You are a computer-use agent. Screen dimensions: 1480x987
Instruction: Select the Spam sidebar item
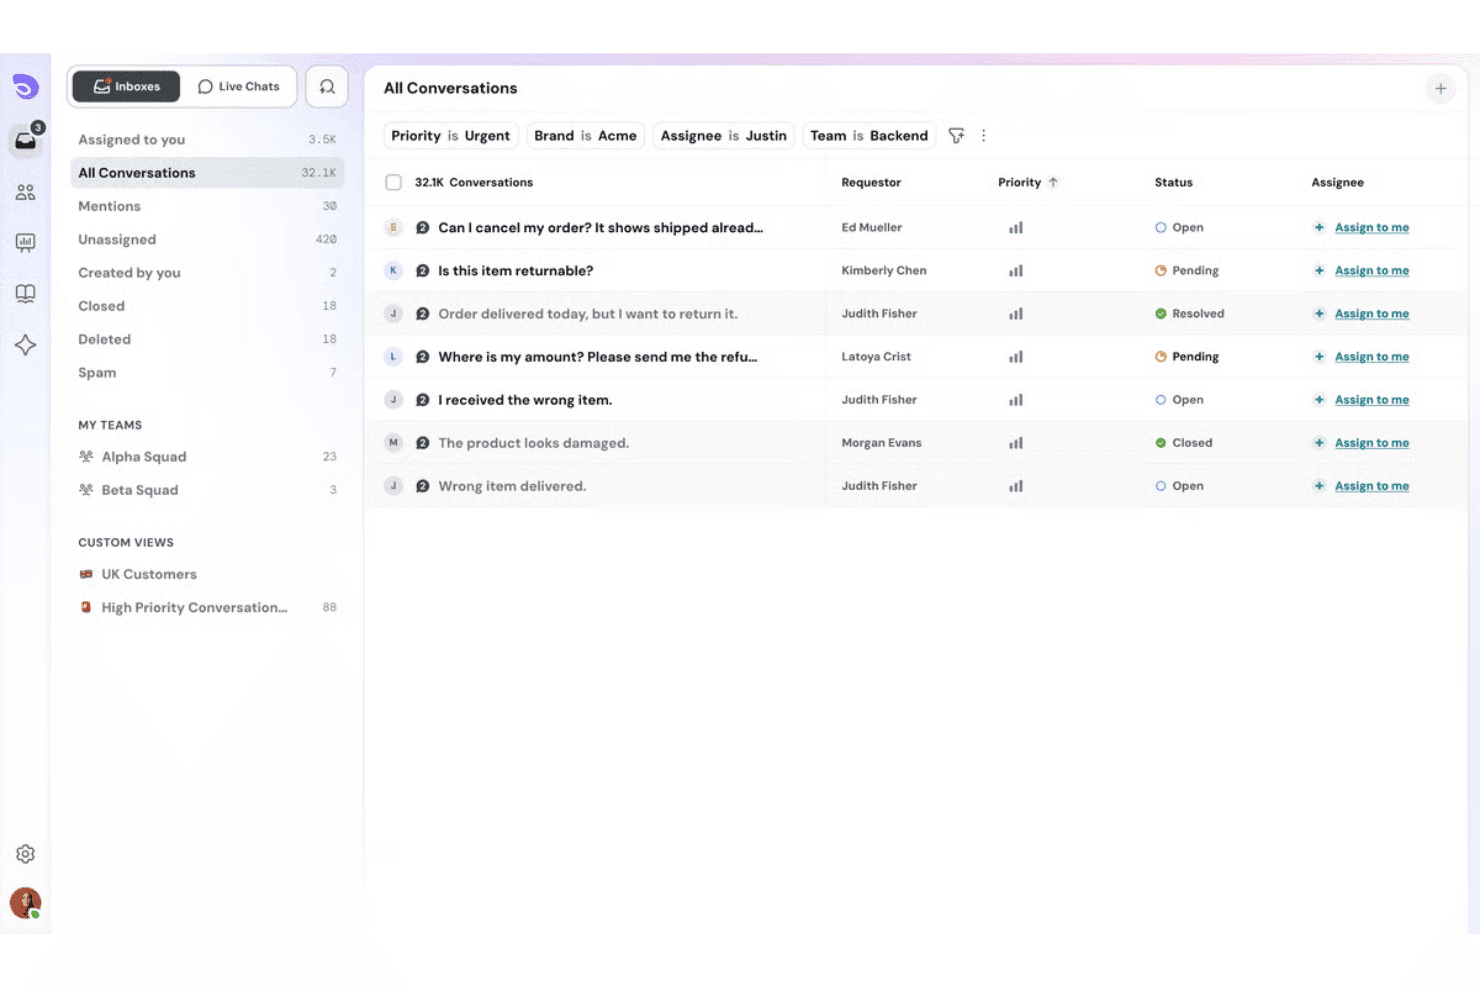pos(207,373)
